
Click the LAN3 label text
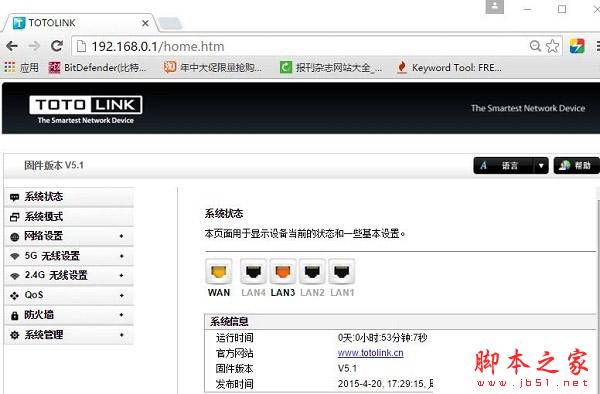click(x=283, y=293)
